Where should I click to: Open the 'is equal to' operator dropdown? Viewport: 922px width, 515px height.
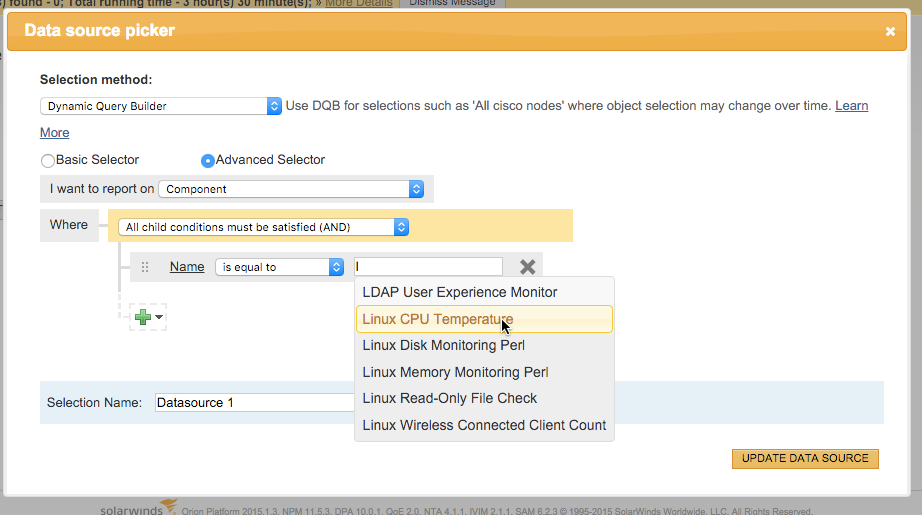279,267
